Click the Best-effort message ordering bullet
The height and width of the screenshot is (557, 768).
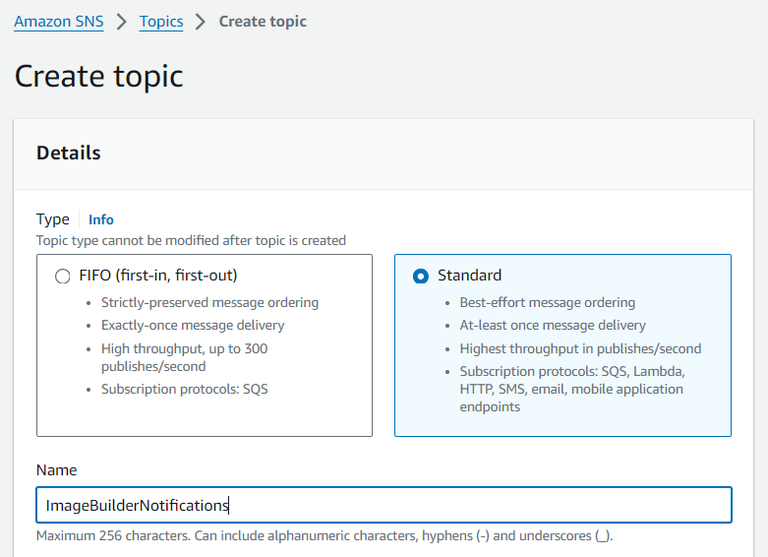tap(547, 302)
